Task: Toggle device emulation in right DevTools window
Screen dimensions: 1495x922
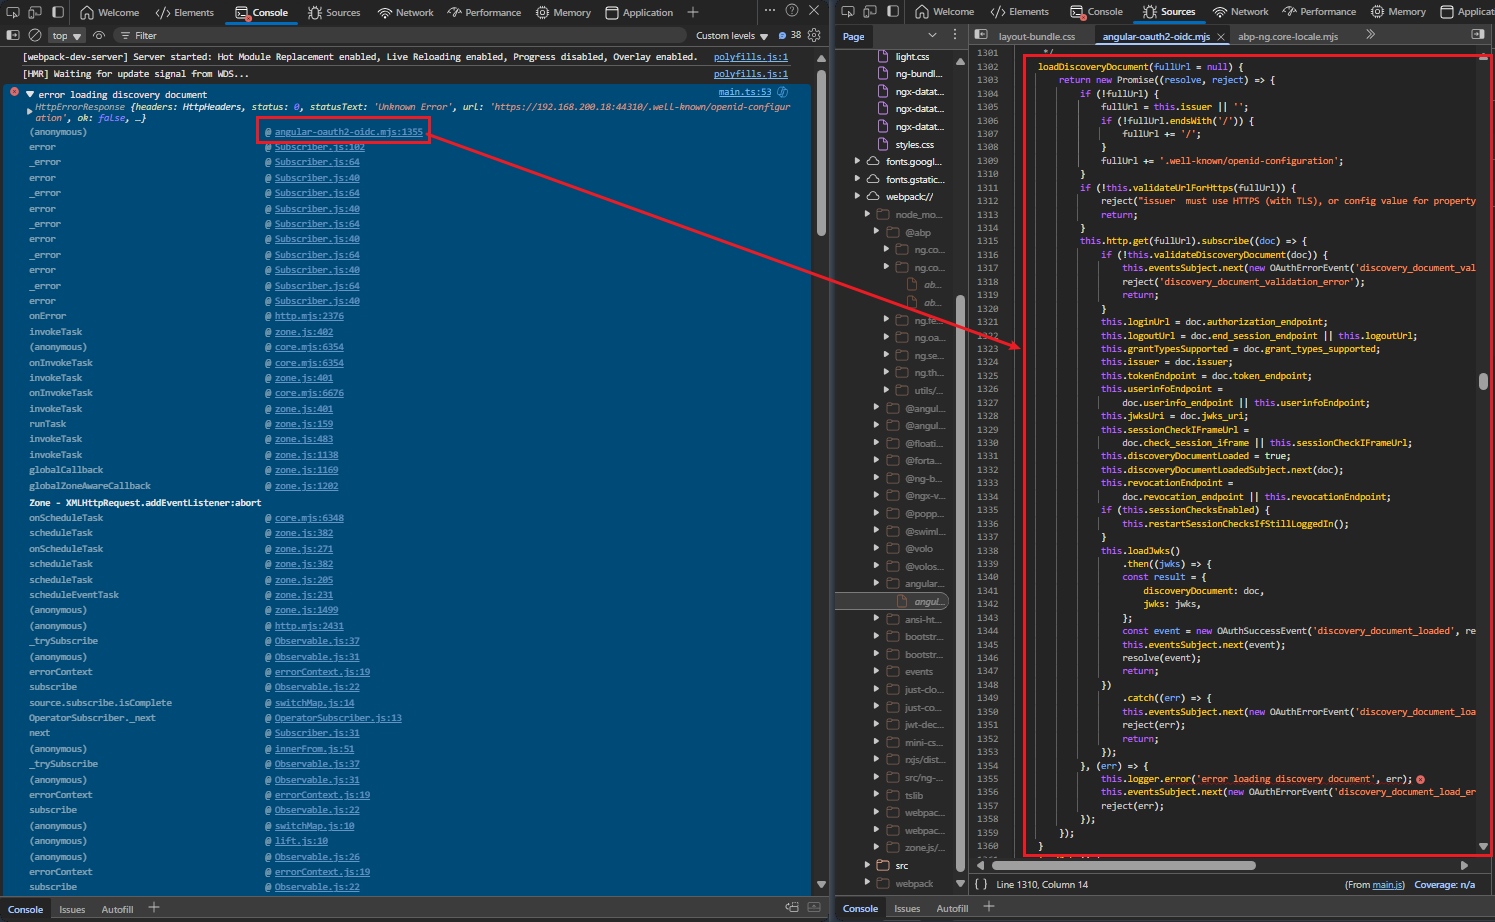Action: tap(870, 12)
